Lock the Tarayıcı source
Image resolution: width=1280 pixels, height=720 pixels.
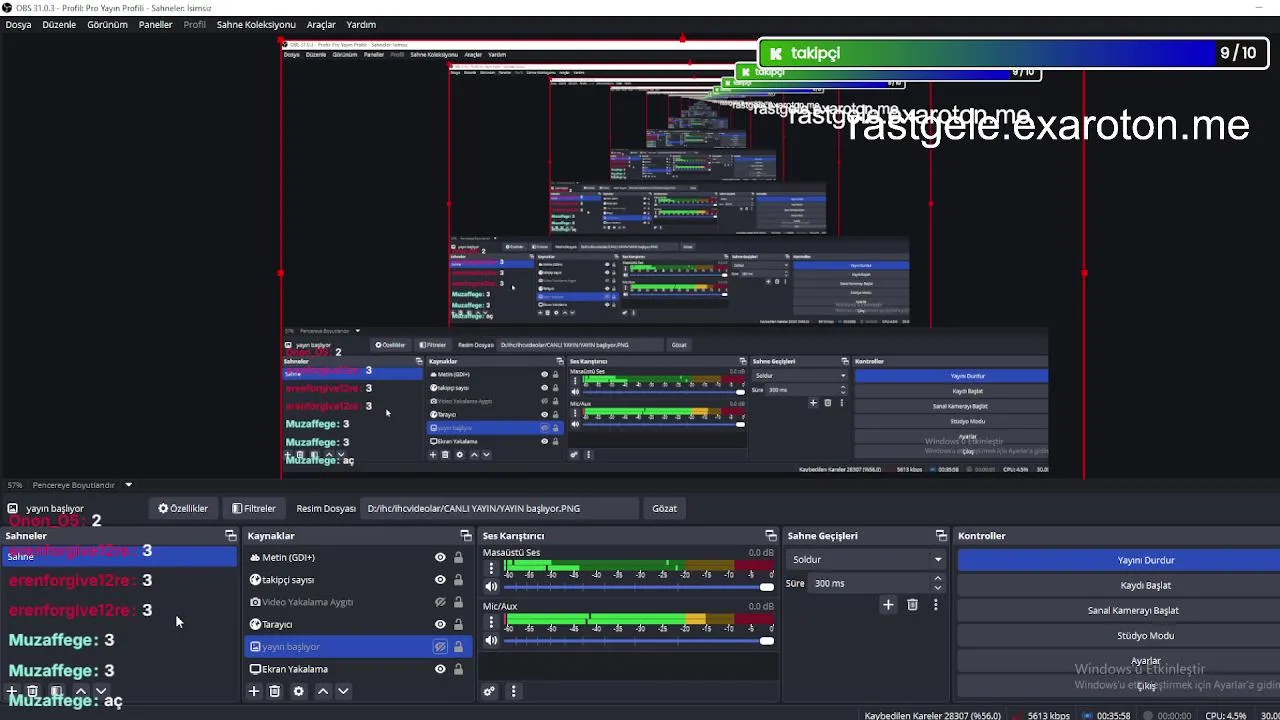pyautogui.click(x=458, y=624)
